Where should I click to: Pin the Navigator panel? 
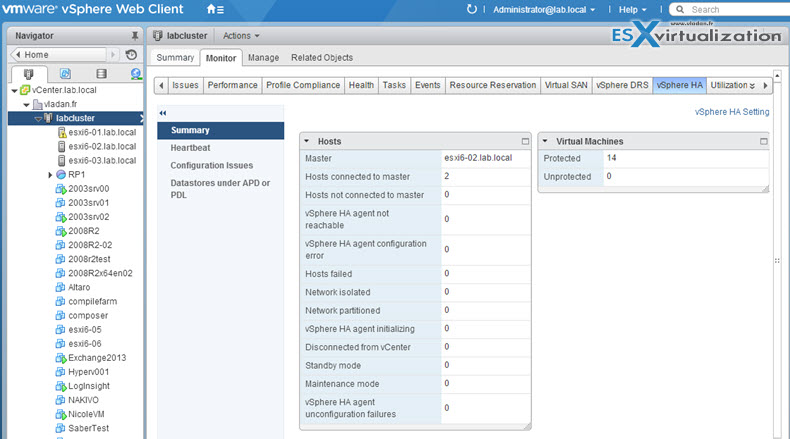pyautogui.click(x=135, y=36)
